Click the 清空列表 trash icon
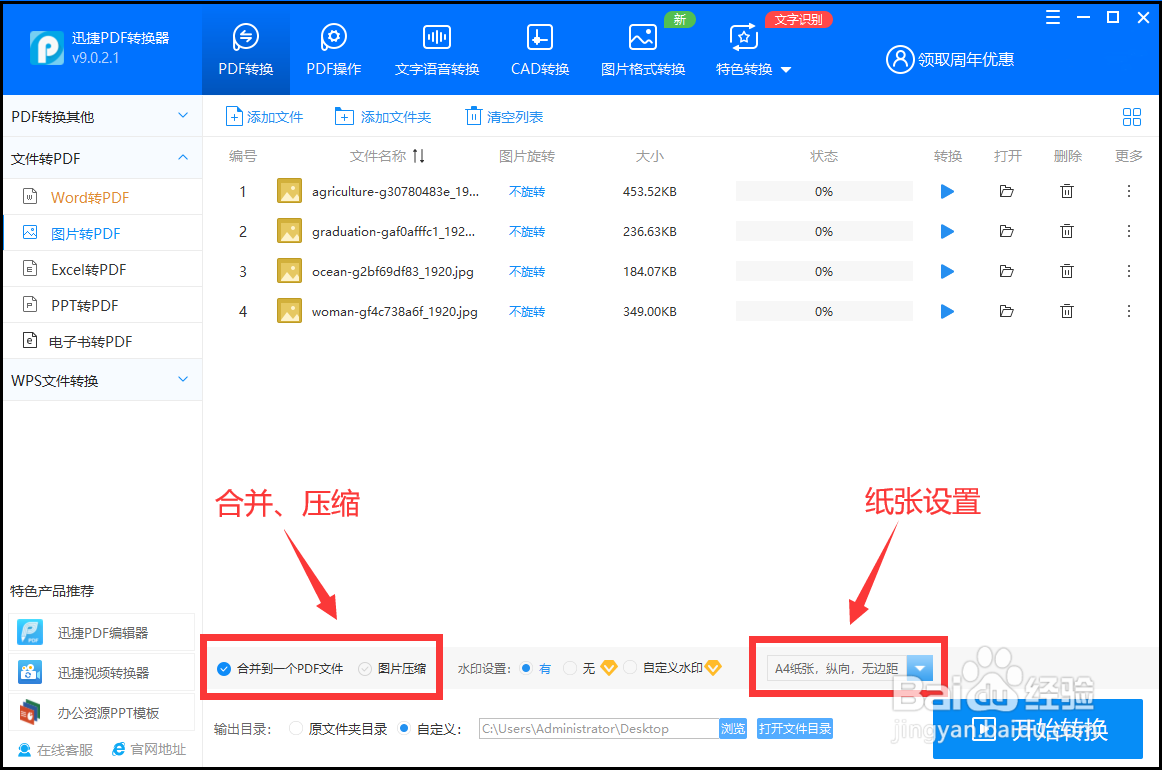 click(473, 116)
